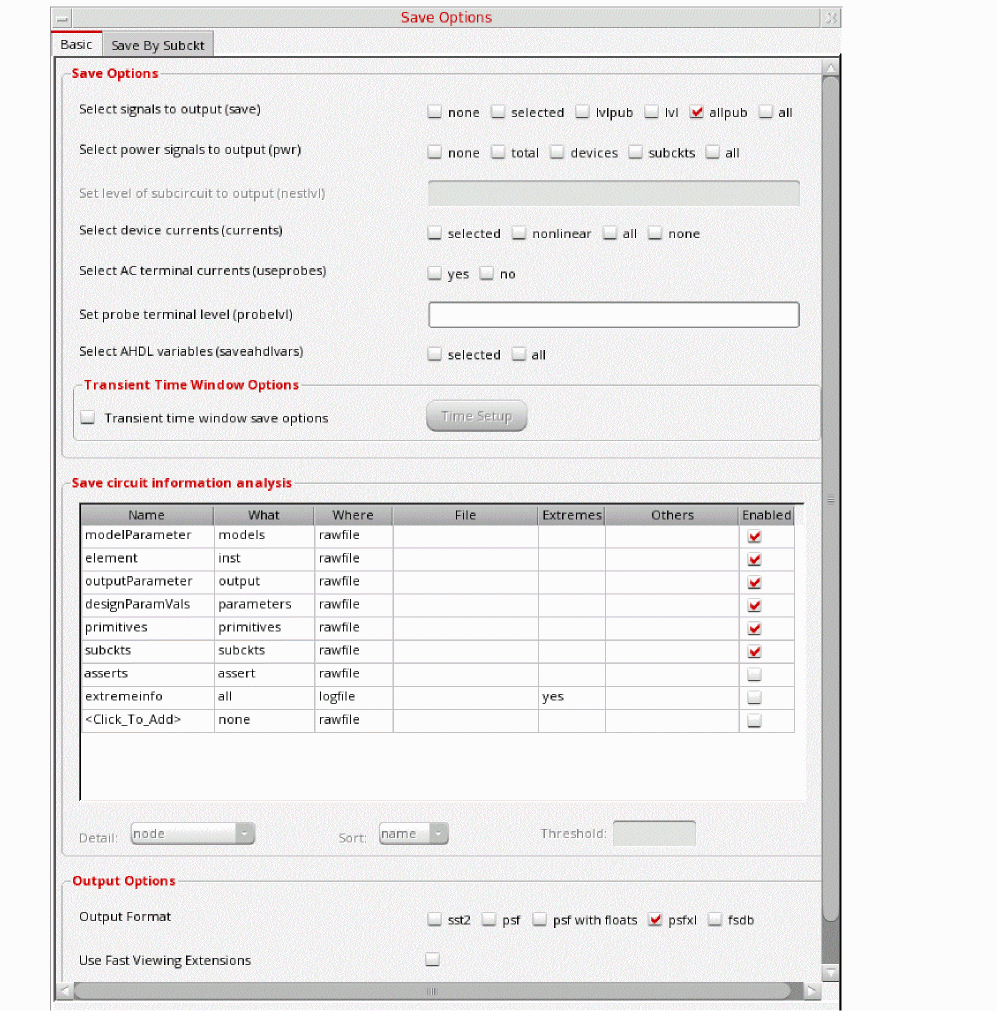Enable the 'all' signals to output checkbox
The height and width of the screenshot is (1011, 997).
pyautogui.click(x=766, y=112)
